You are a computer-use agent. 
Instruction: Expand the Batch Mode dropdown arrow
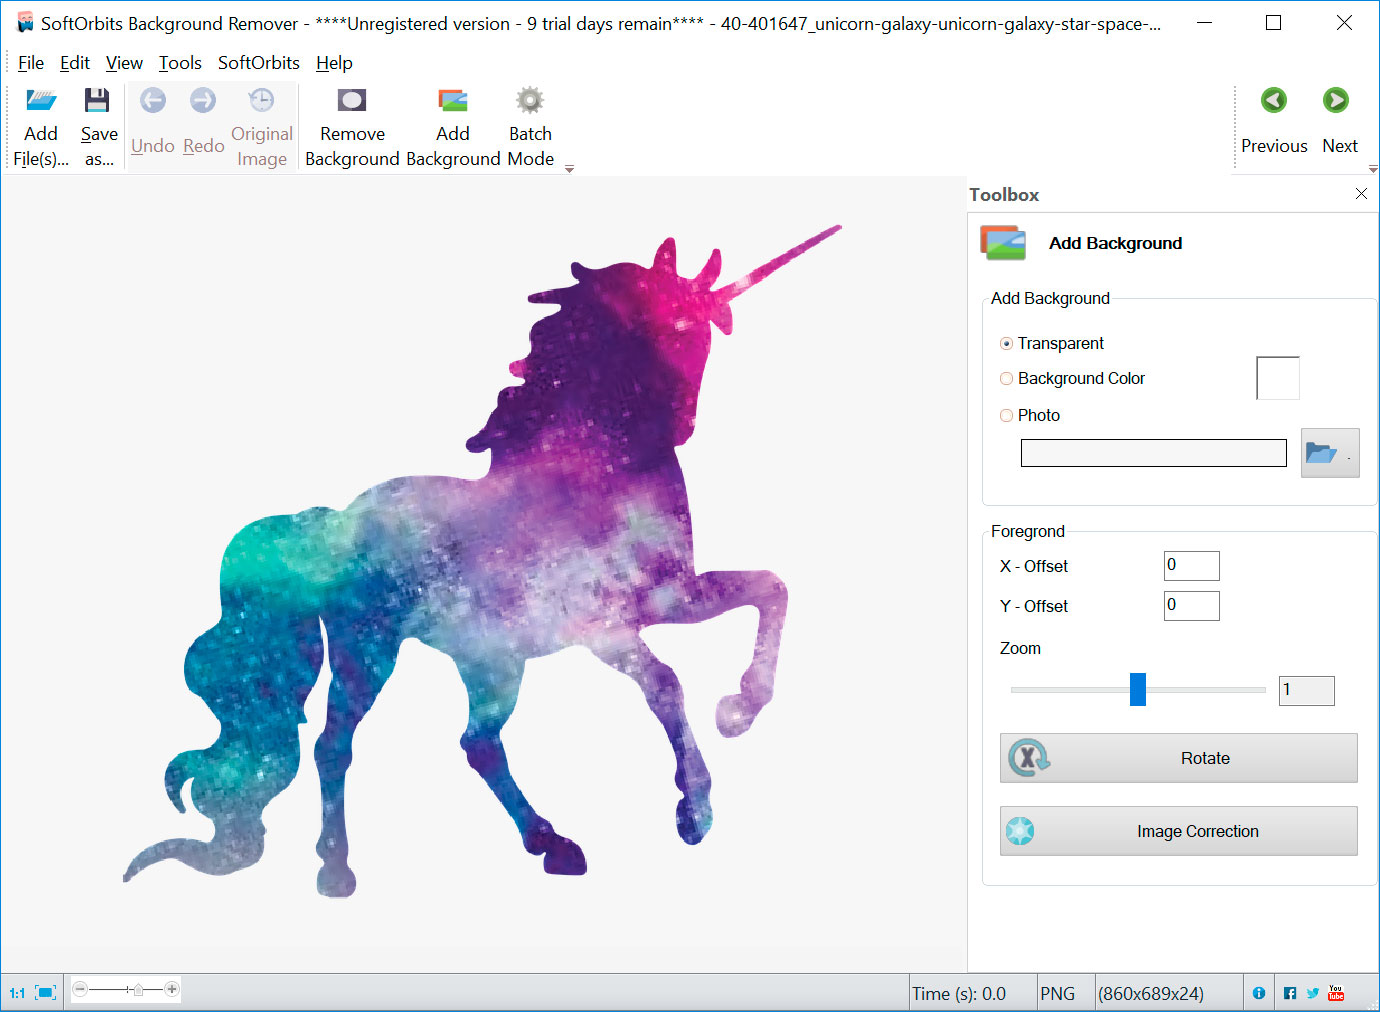point(568,169)
